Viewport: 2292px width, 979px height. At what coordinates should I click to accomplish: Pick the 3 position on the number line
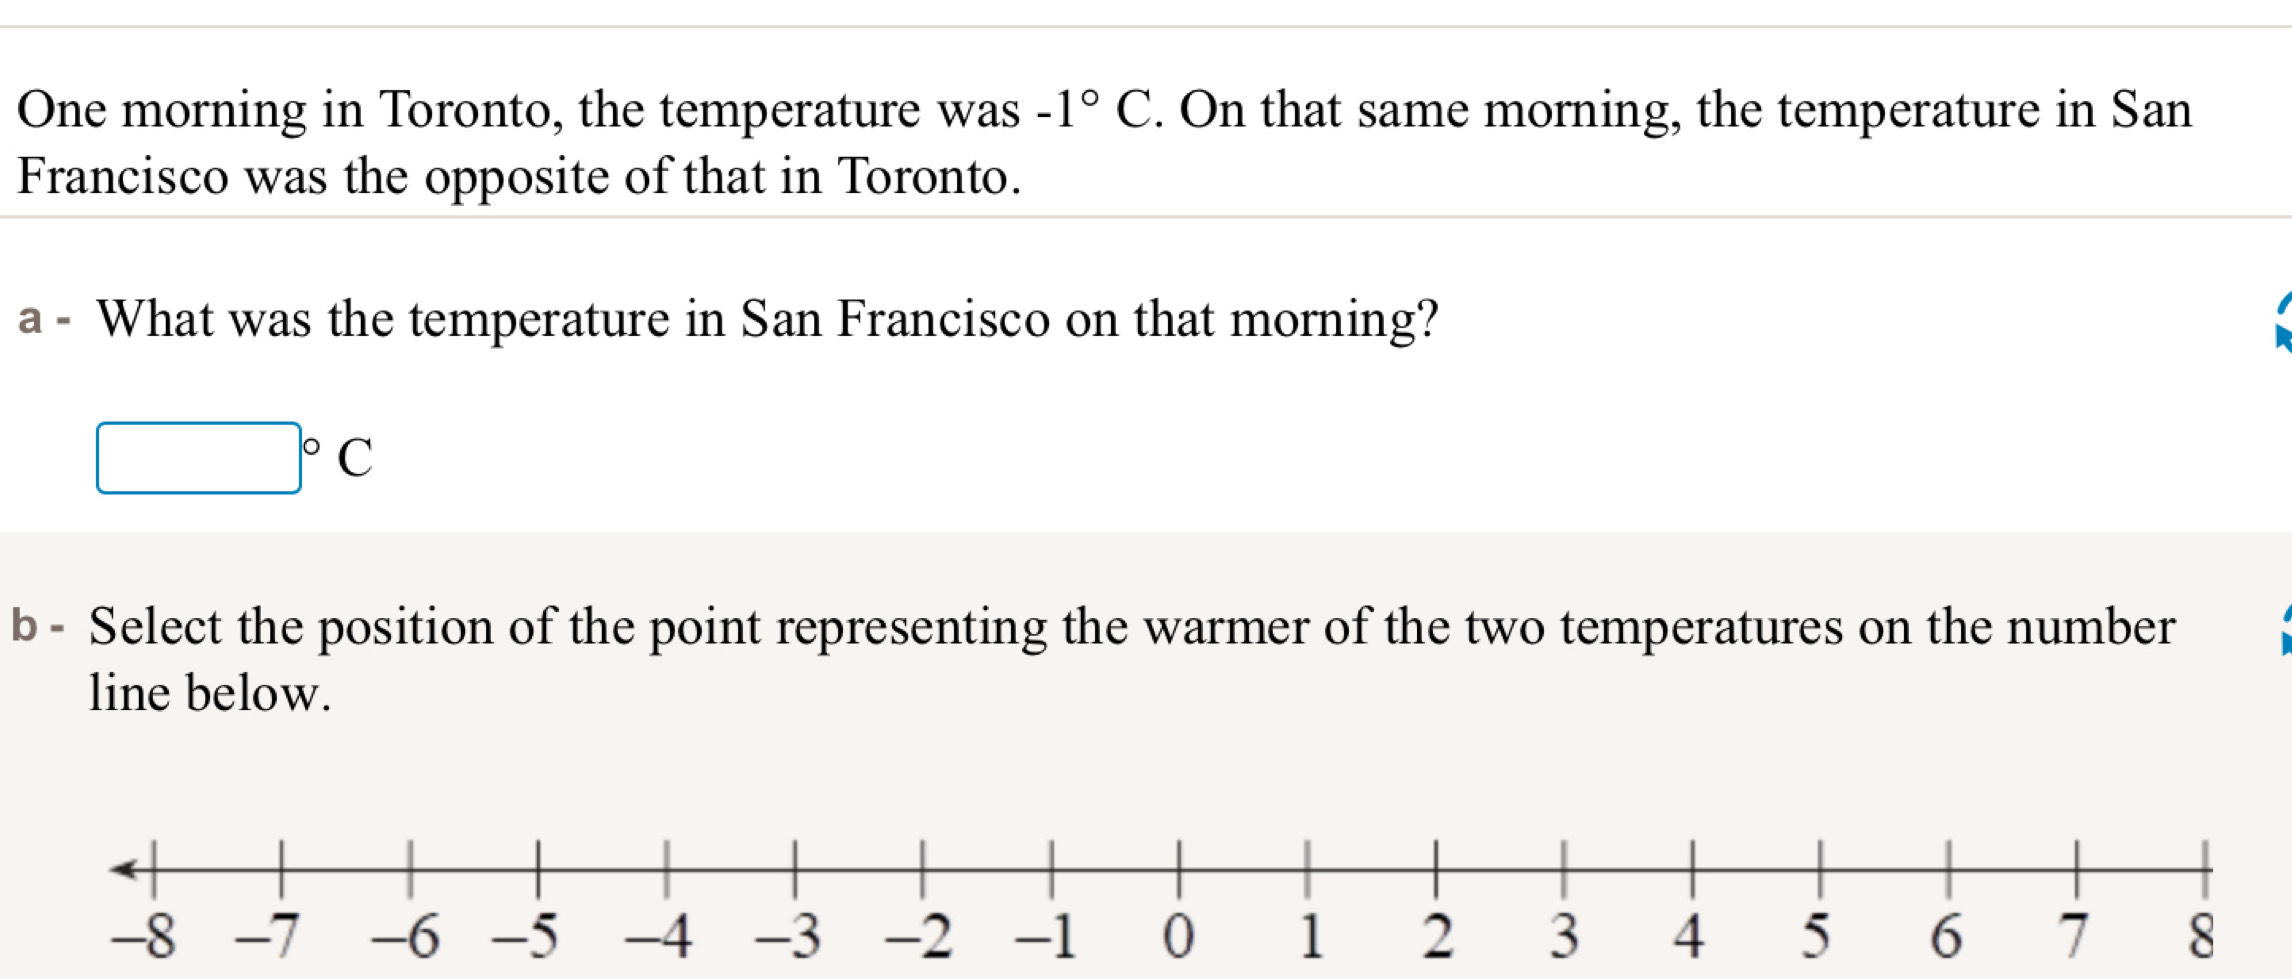click(x=1564, y=870)
